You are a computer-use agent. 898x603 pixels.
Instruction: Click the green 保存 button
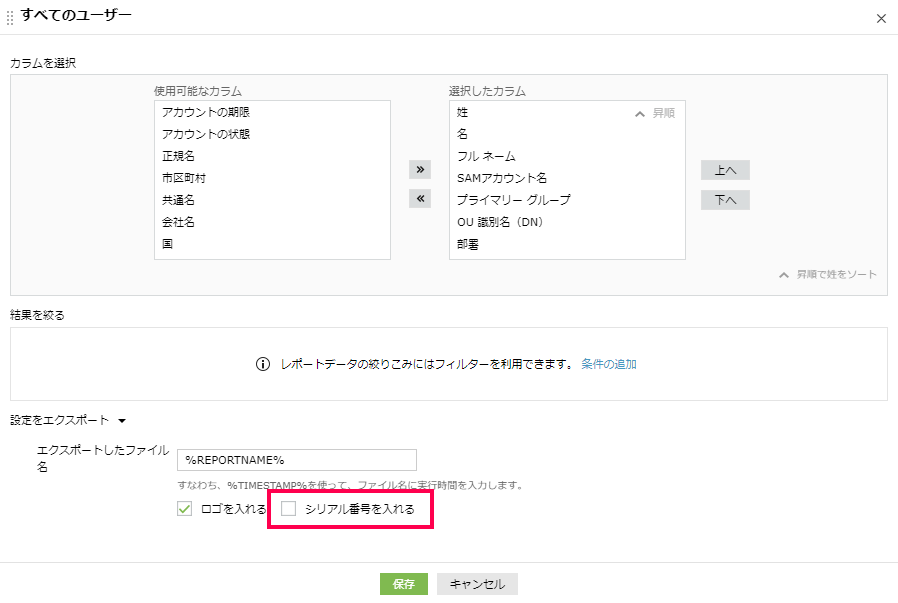pyautogui.click(x=403, y=584)
